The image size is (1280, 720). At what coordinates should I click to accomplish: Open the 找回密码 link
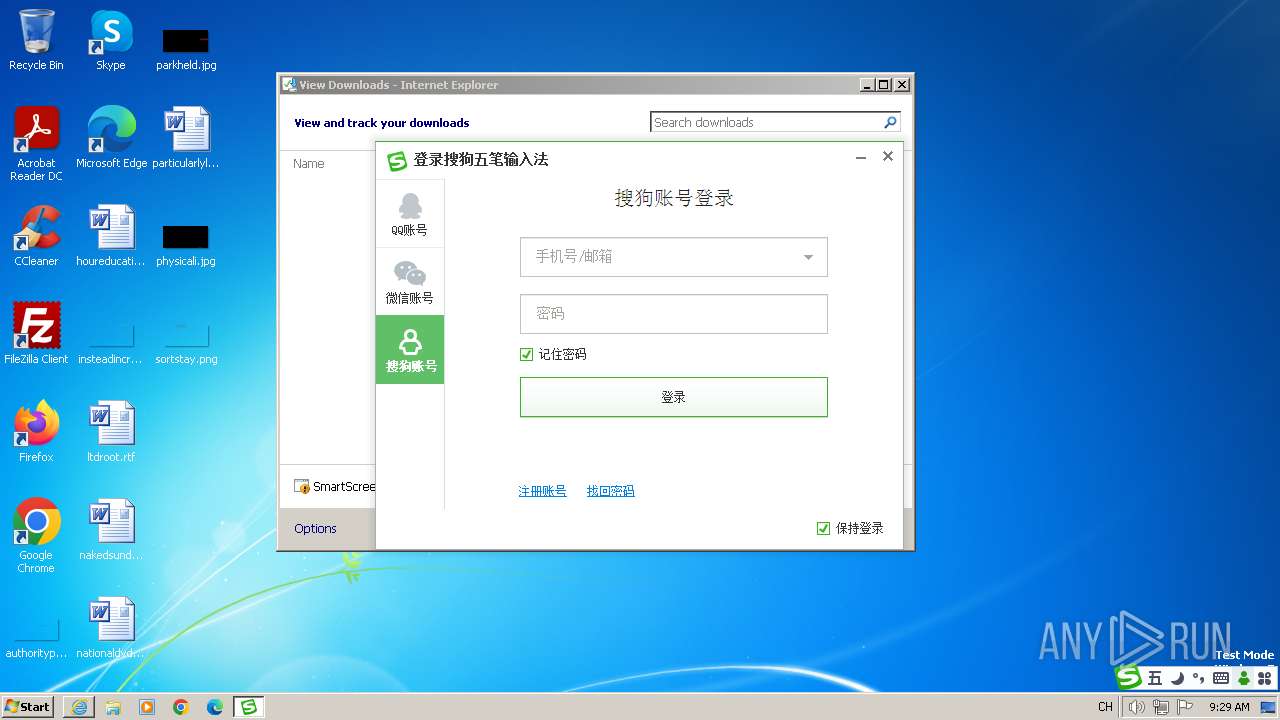[x=610, y=491]
